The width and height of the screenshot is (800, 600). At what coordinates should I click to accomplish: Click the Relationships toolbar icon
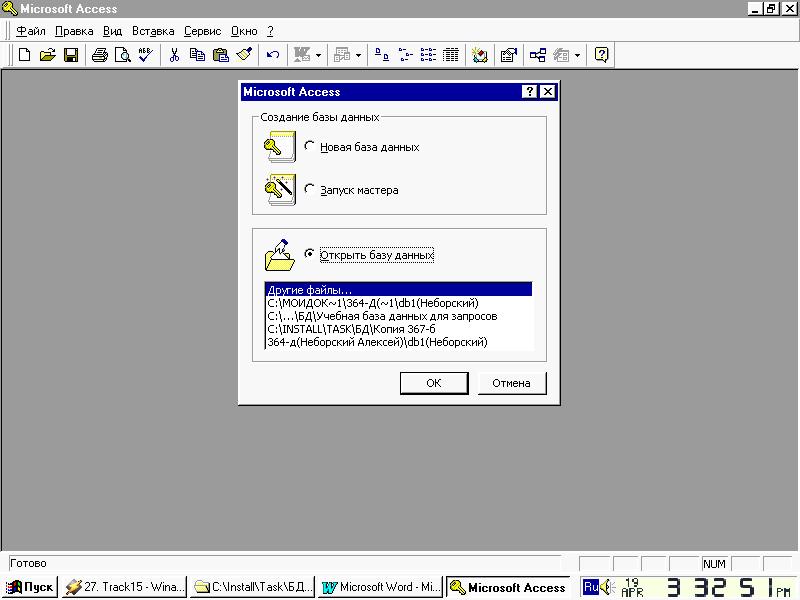pyautogui.click(x=537, y=55)
